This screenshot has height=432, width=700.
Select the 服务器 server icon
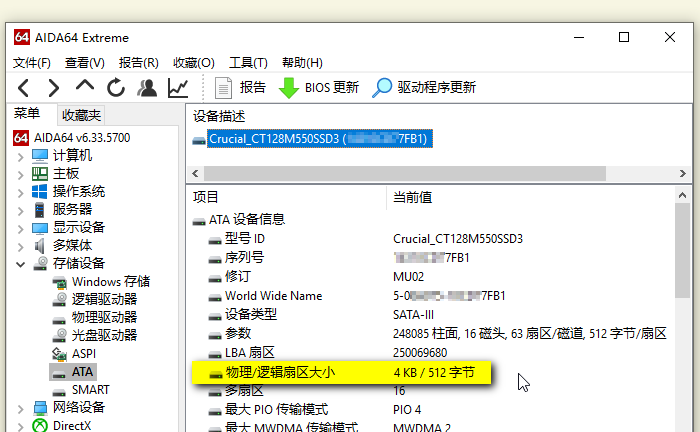point(39,209)
